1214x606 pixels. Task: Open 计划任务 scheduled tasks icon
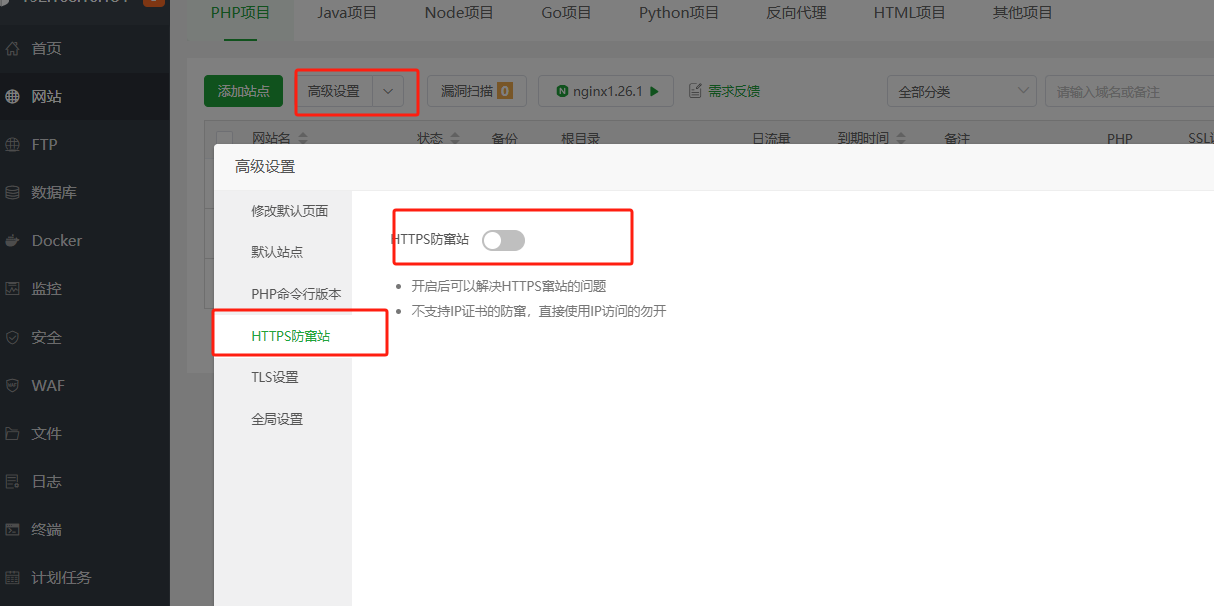13,577
